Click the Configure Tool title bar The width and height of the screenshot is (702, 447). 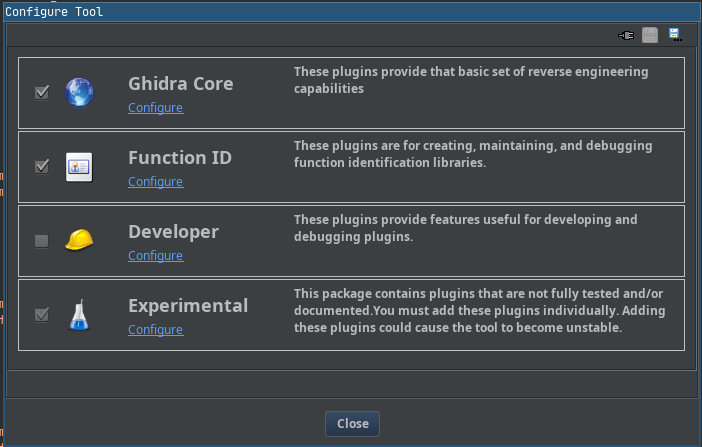pos(351,12)
